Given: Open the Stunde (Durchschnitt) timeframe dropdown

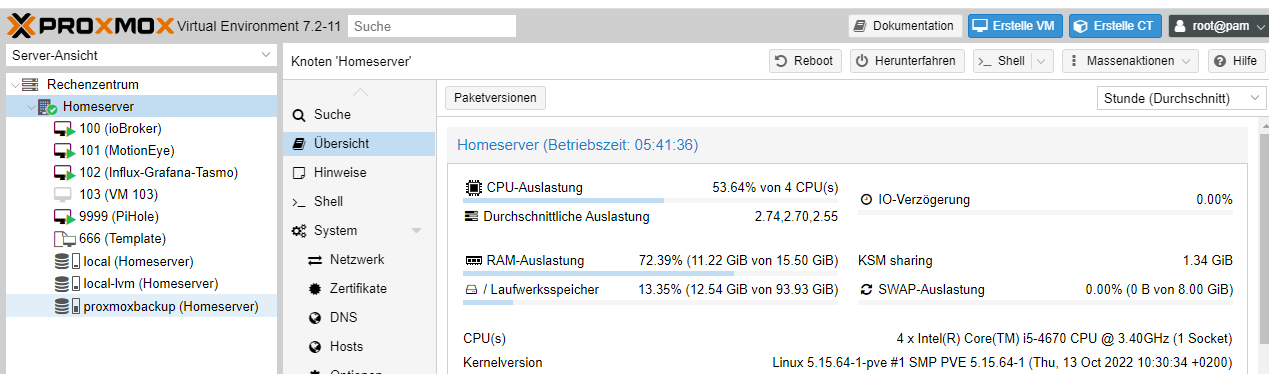Looking at the screenshot, I should (1180, 98).
